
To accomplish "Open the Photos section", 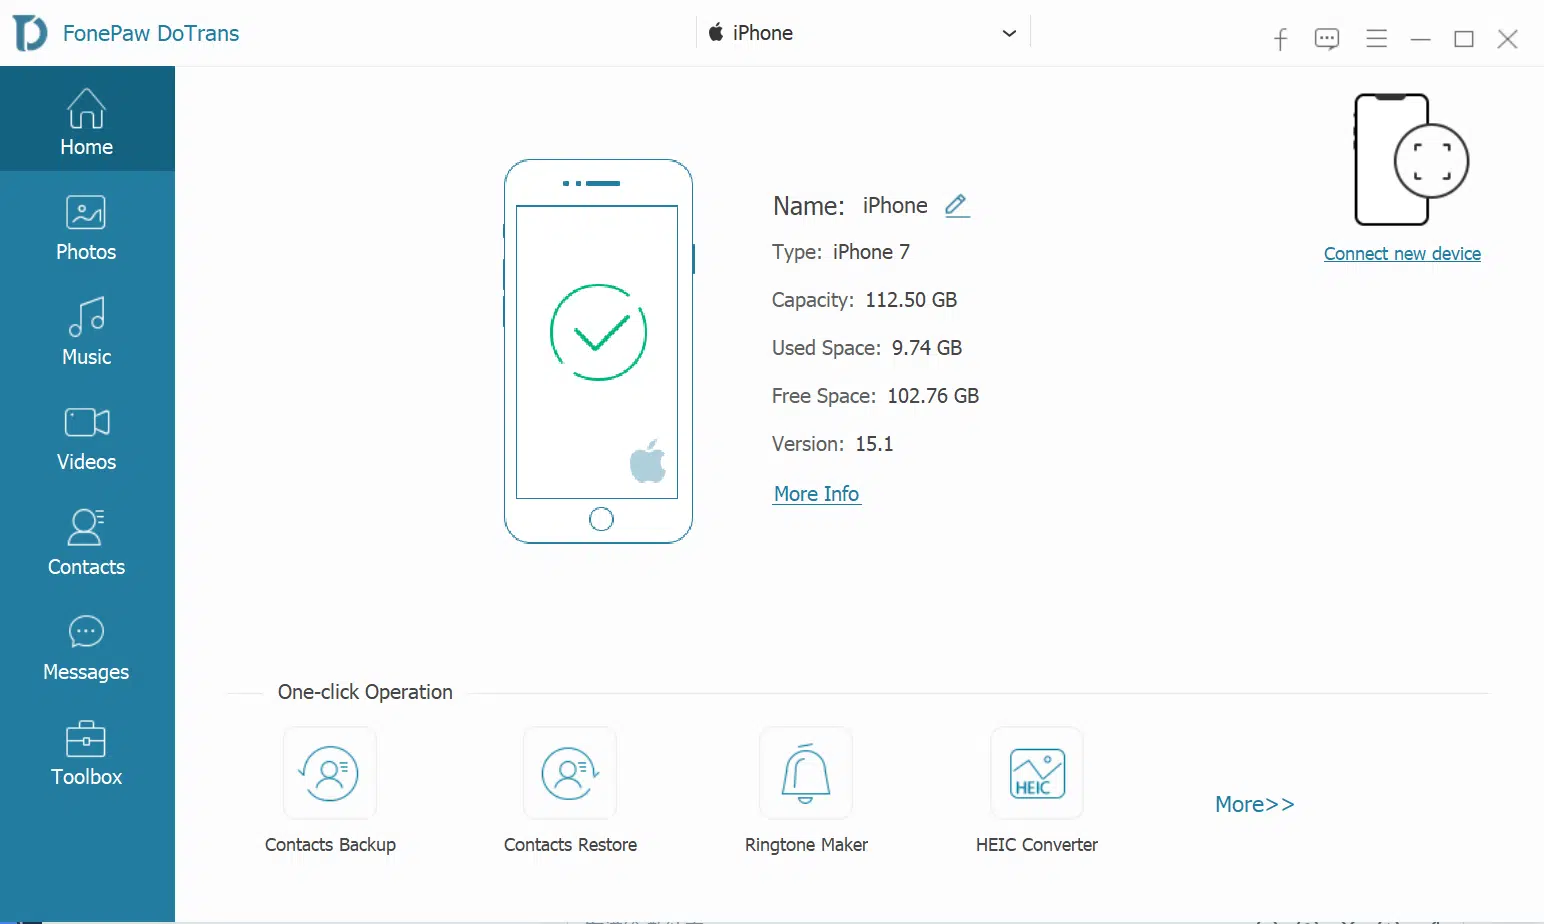I will coord(87,229).
